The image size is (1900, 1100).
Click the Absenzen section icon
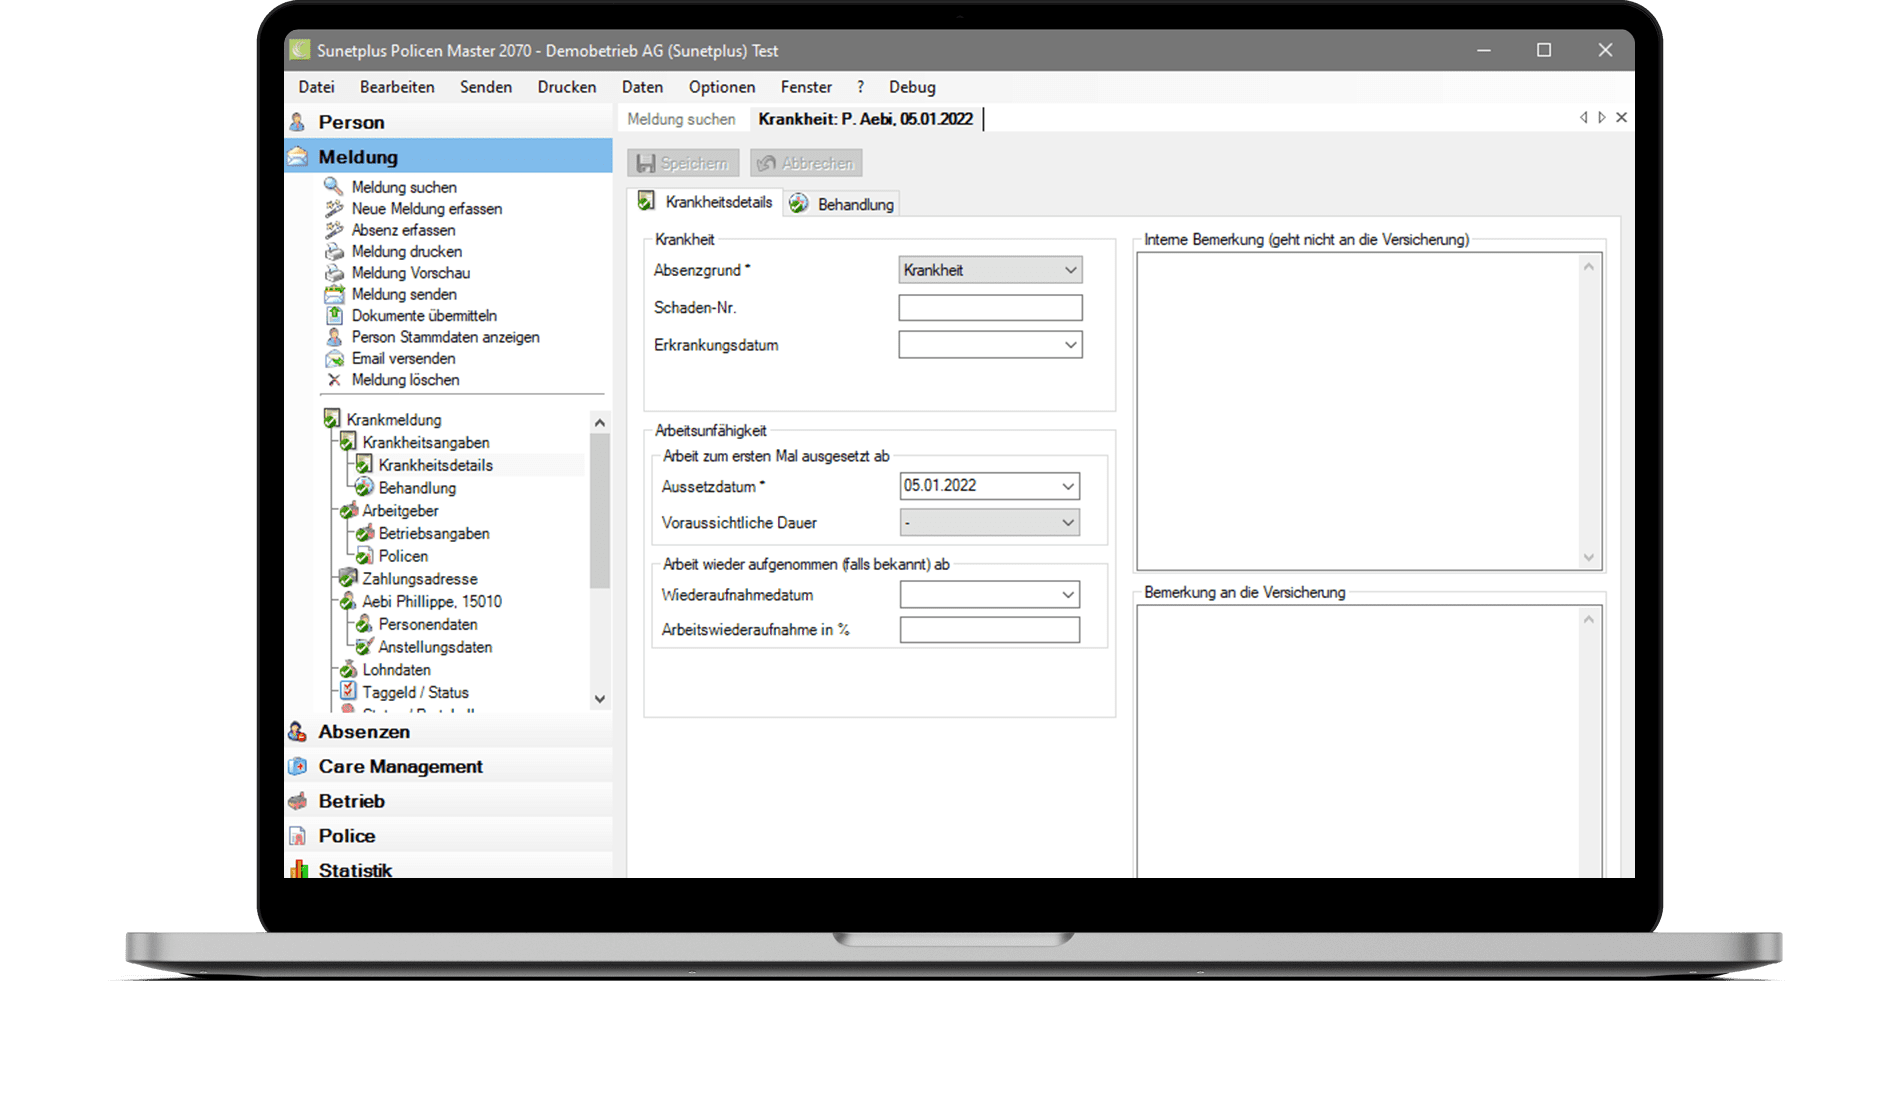pos(298,732)
